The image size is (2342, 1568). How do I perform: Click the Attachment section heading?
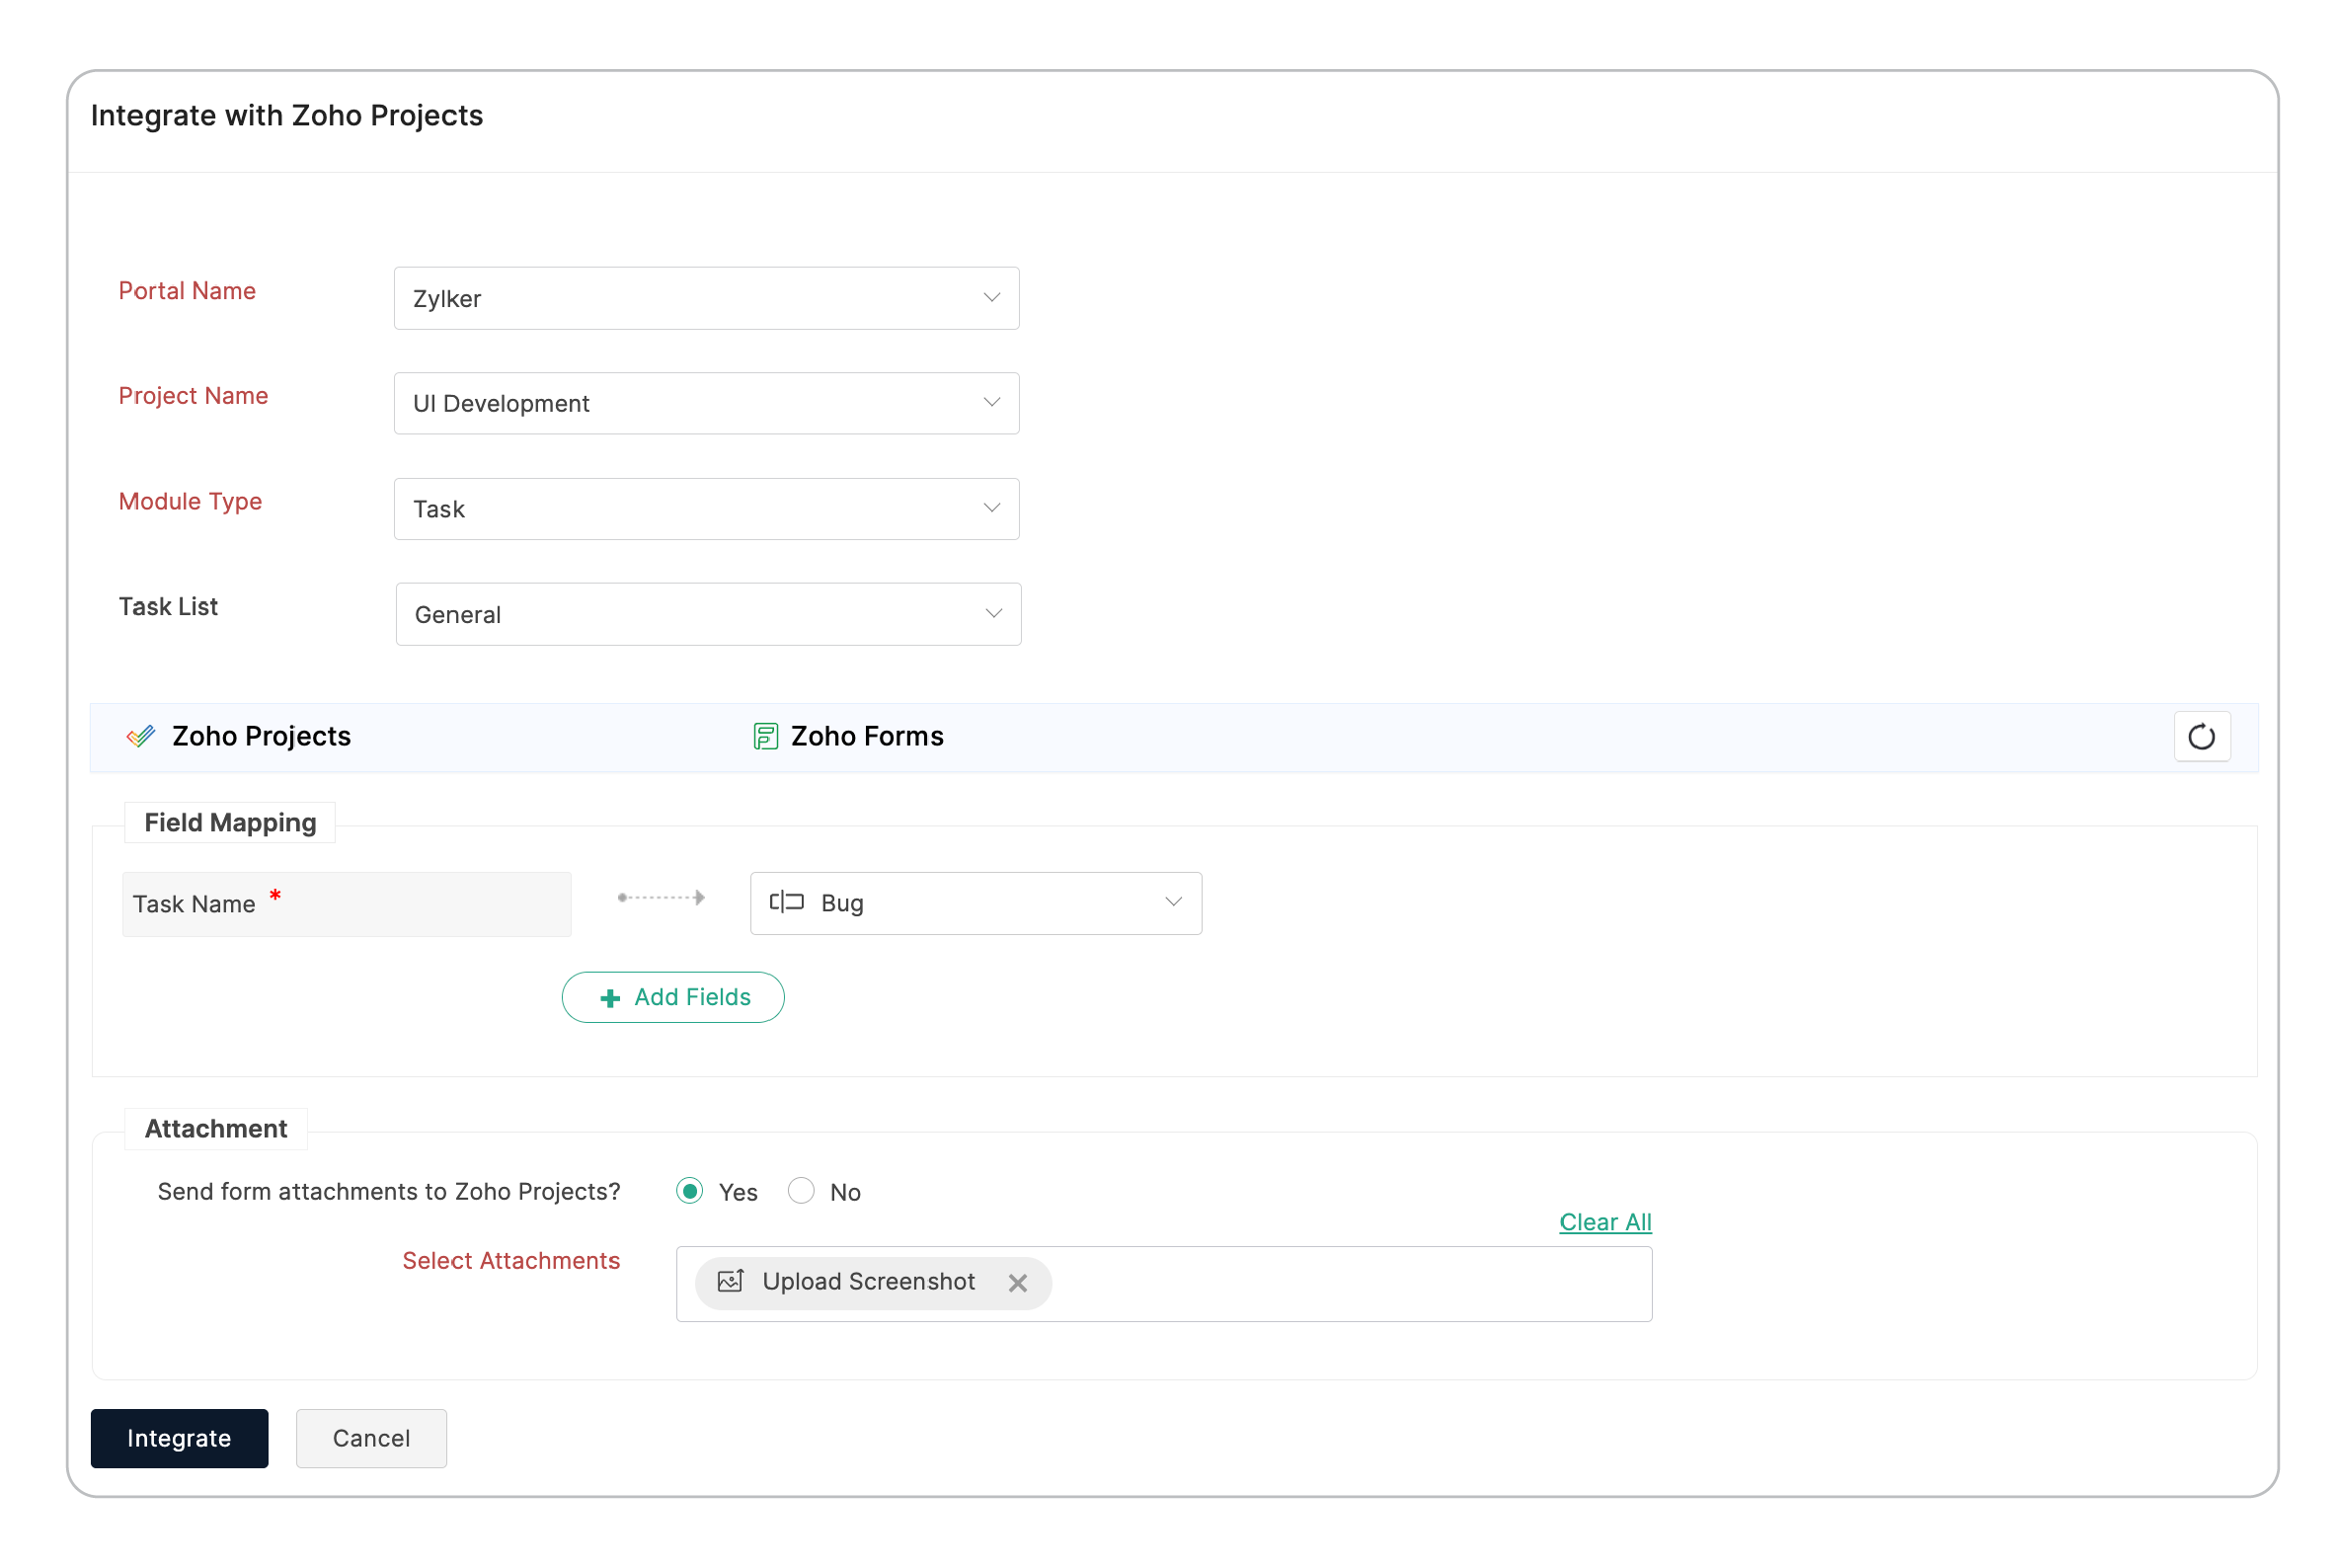coord(216,1128)
